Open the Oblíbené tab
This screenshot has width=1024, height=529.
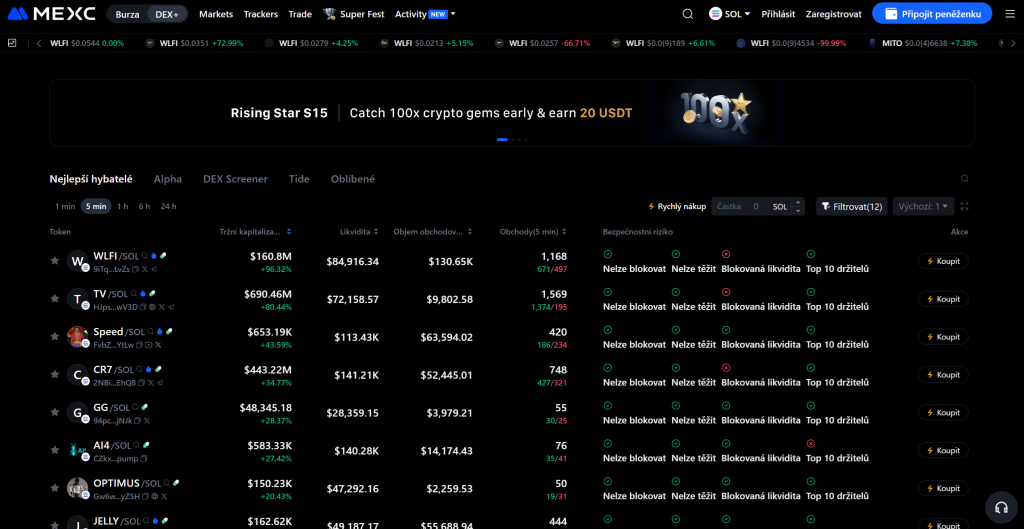click(353, 179)
